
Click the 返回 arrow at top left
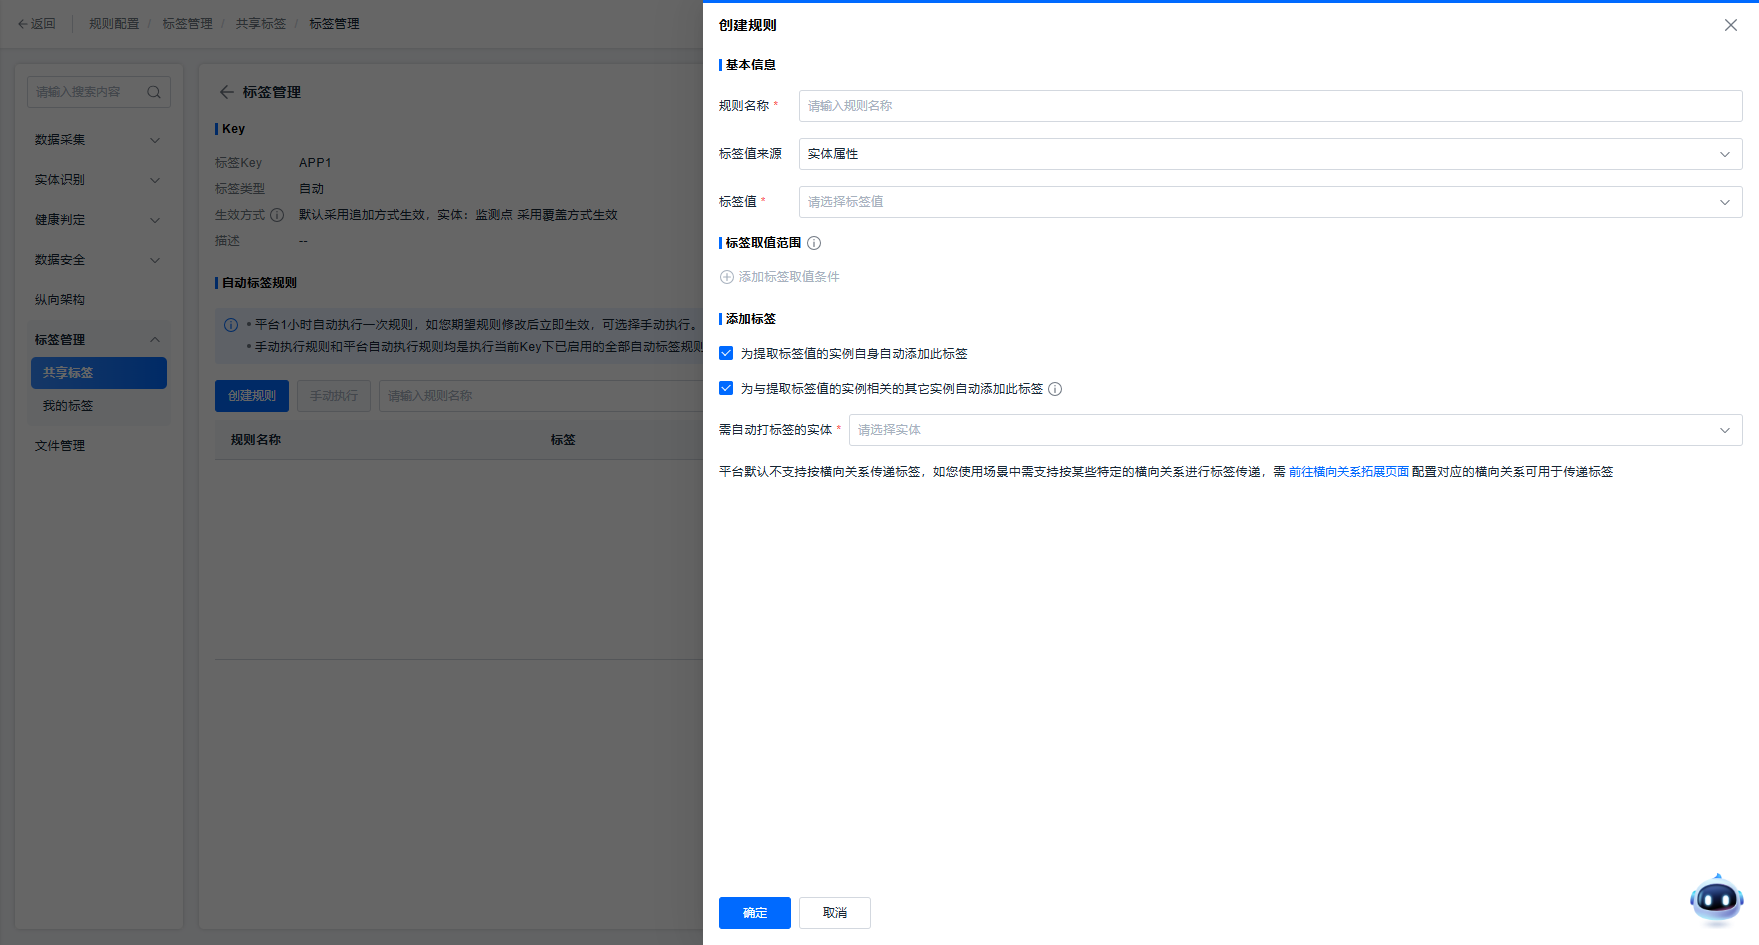(x=23, y=24)
